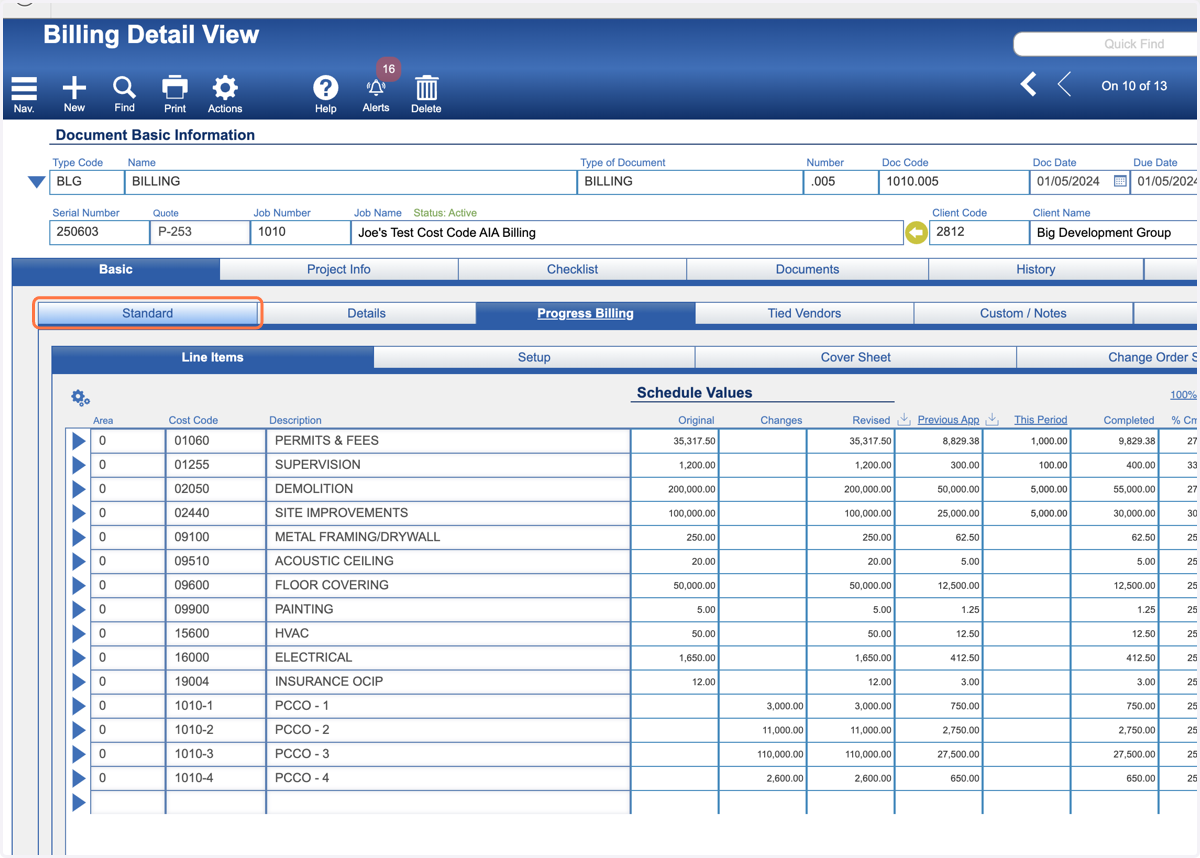Click the Job Name field
This screenshot has height=858, width=1200.
[x=627, y=232]
